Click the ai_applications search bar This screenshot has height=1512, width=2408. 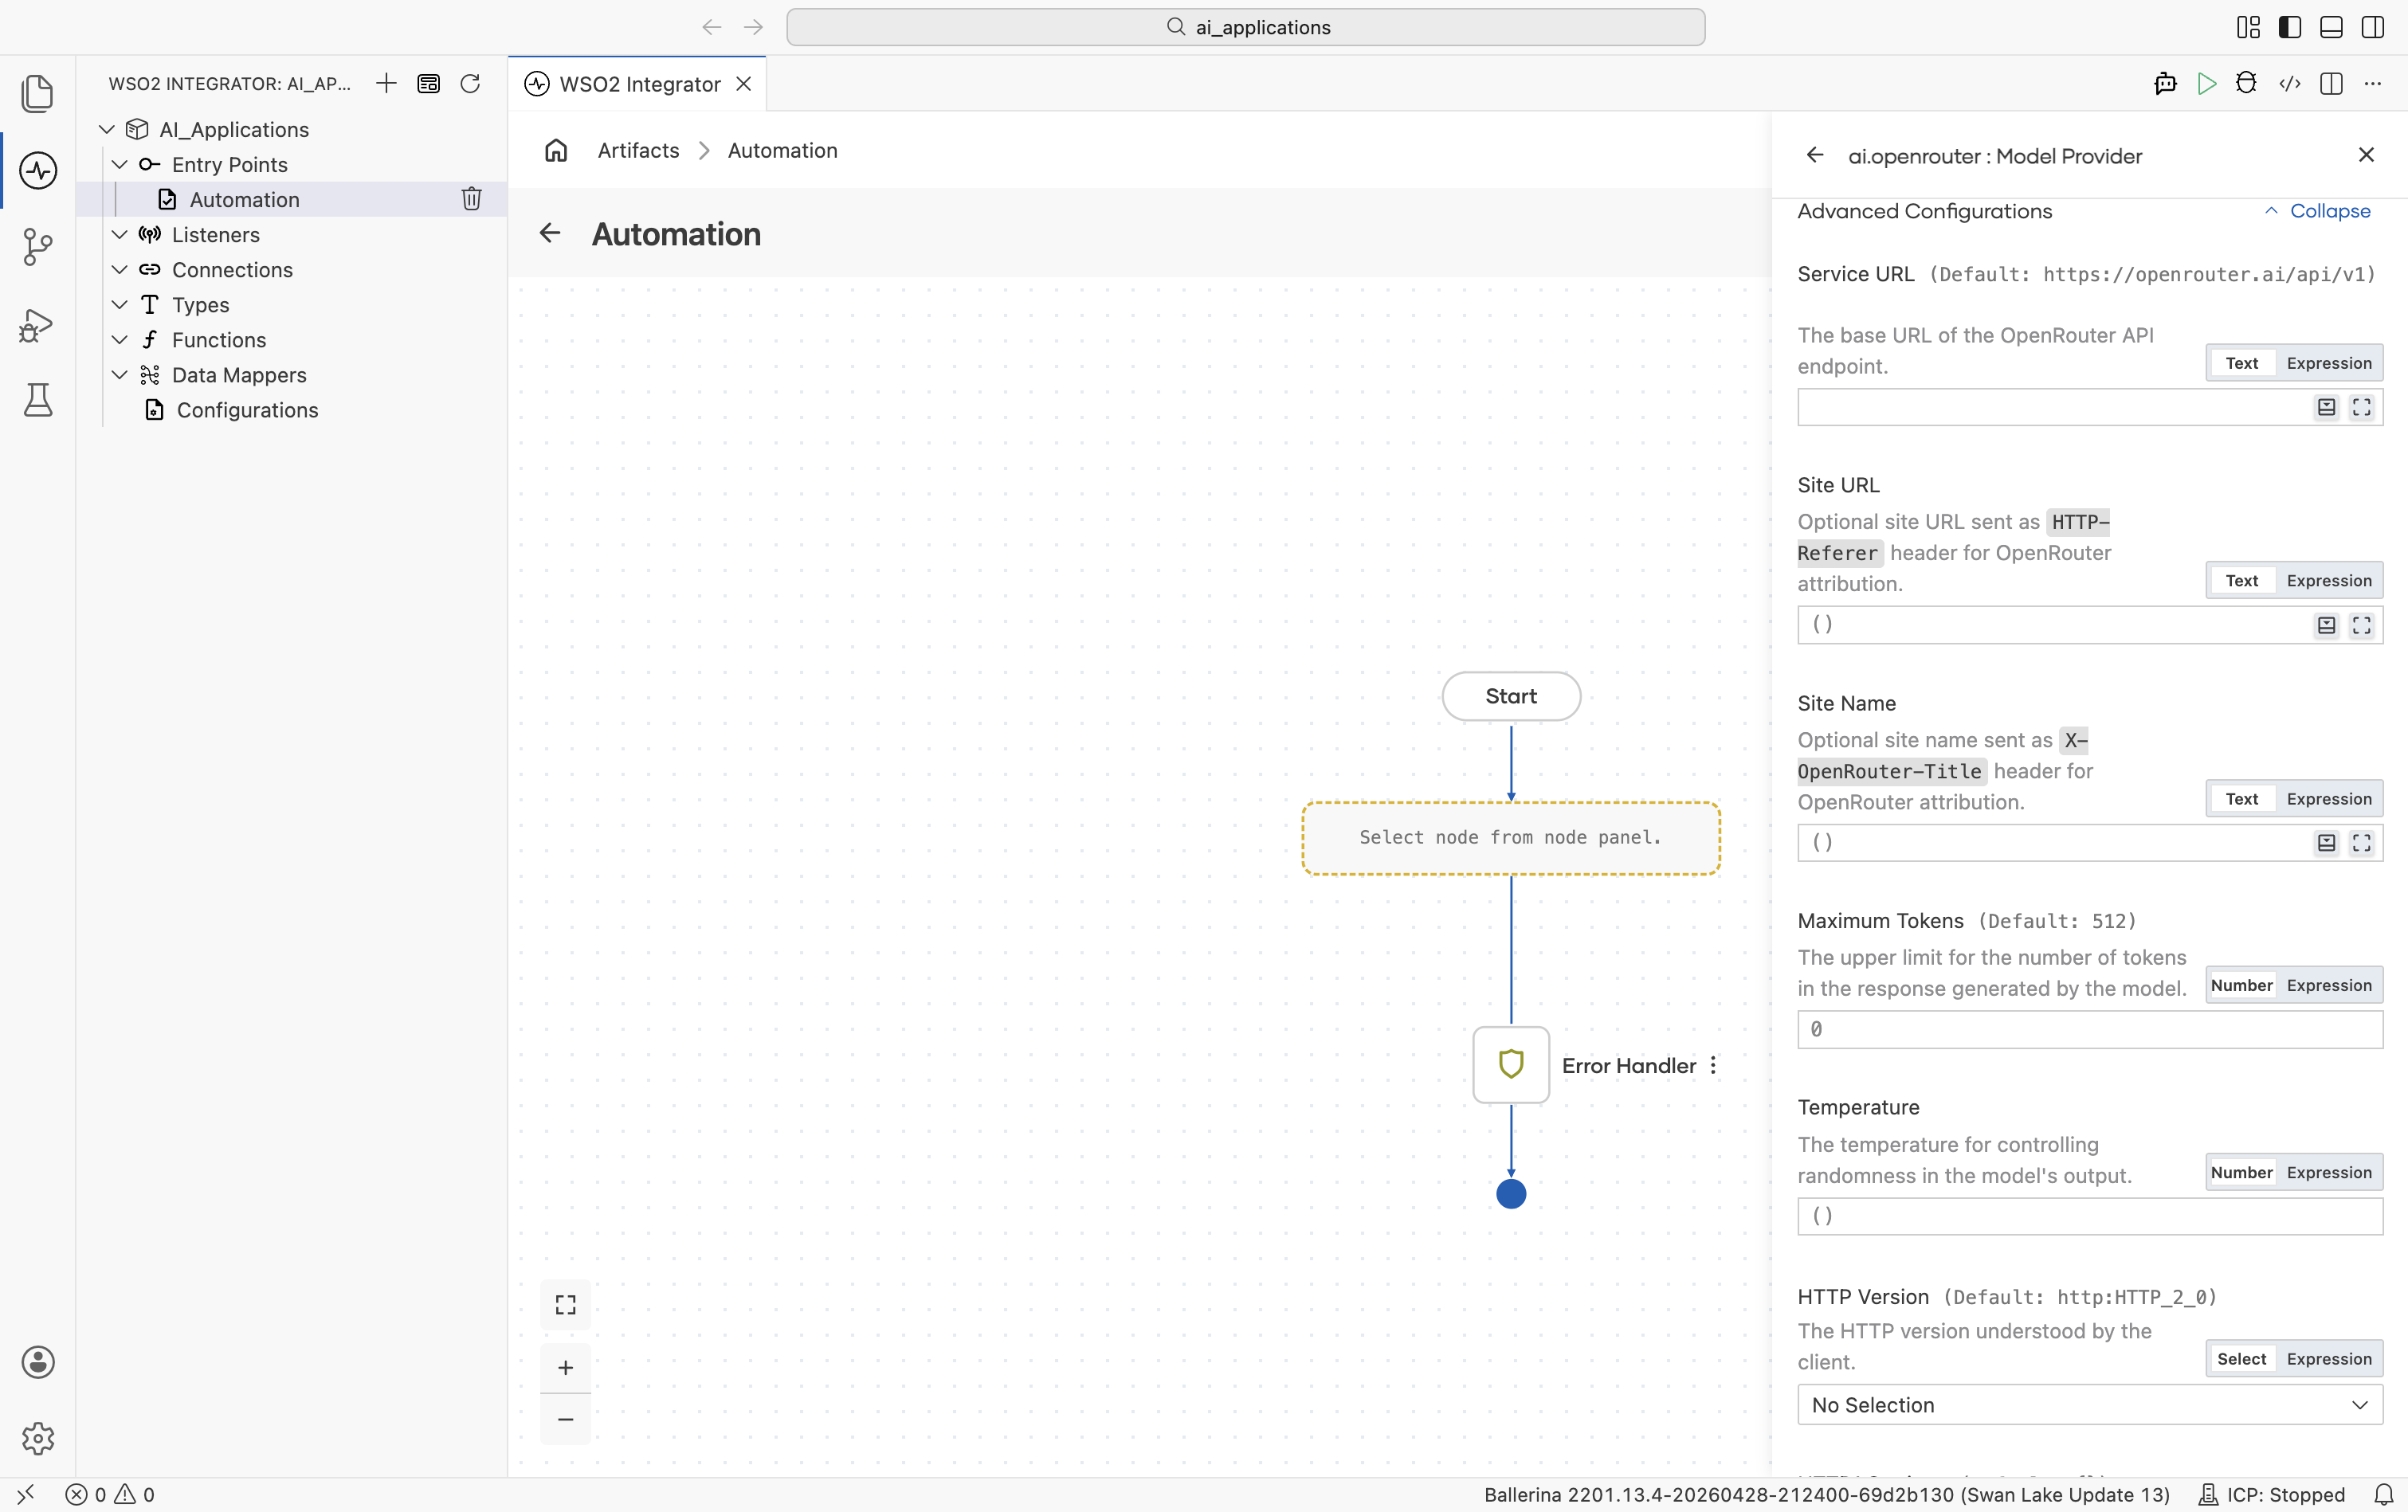click(x=1245, y=27)
